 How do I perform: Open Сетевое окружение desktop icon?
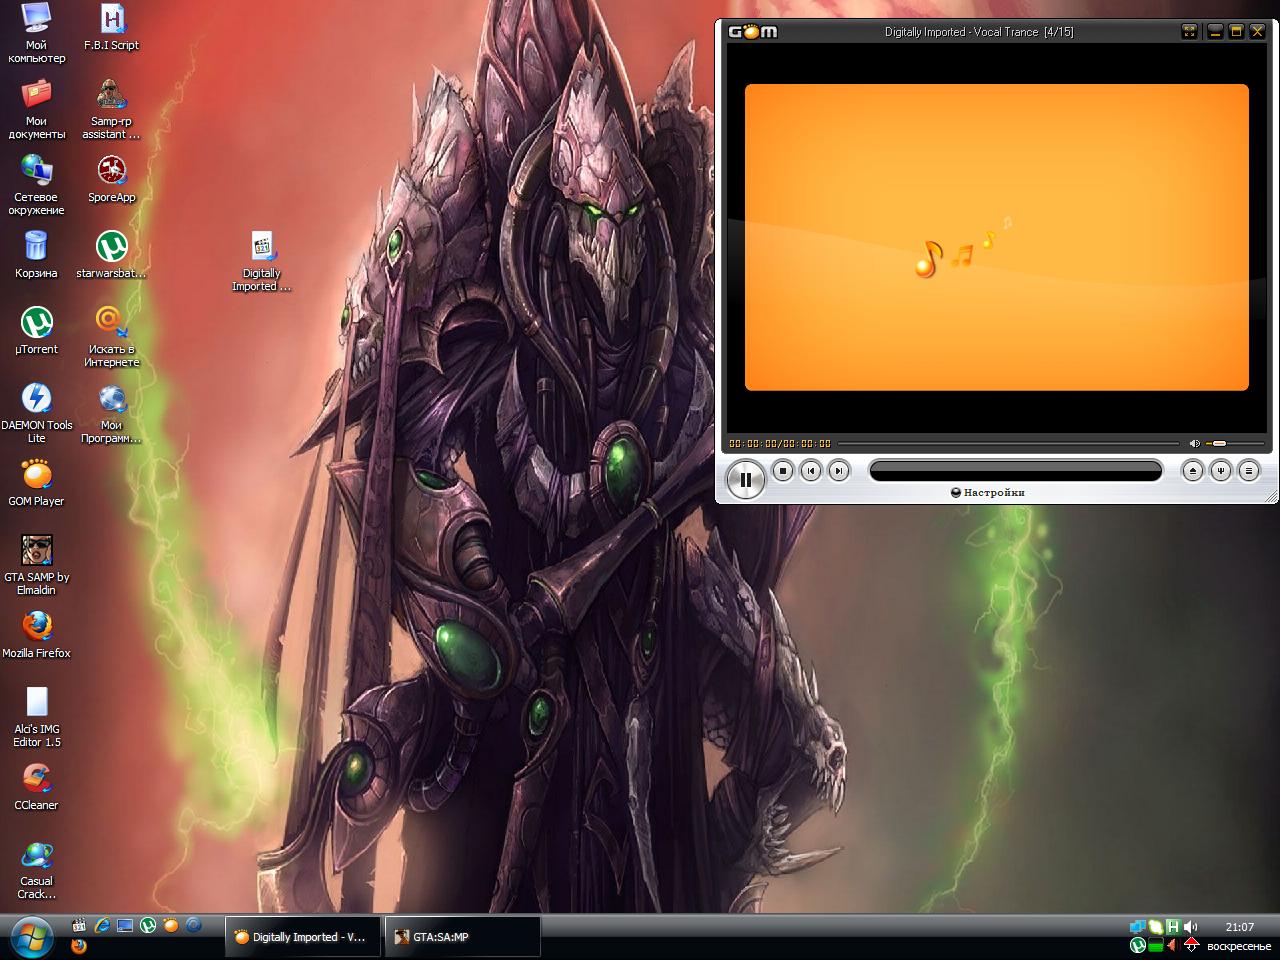click(36, 184)
